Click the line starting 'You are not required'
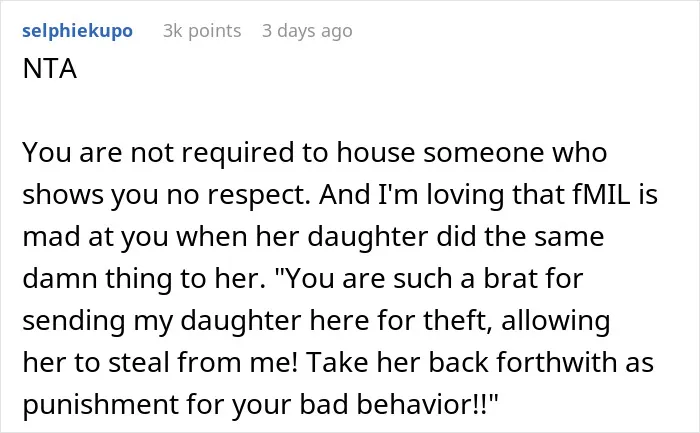The width and height of the screenshot is (700, 433). click(x=315, y=153)
